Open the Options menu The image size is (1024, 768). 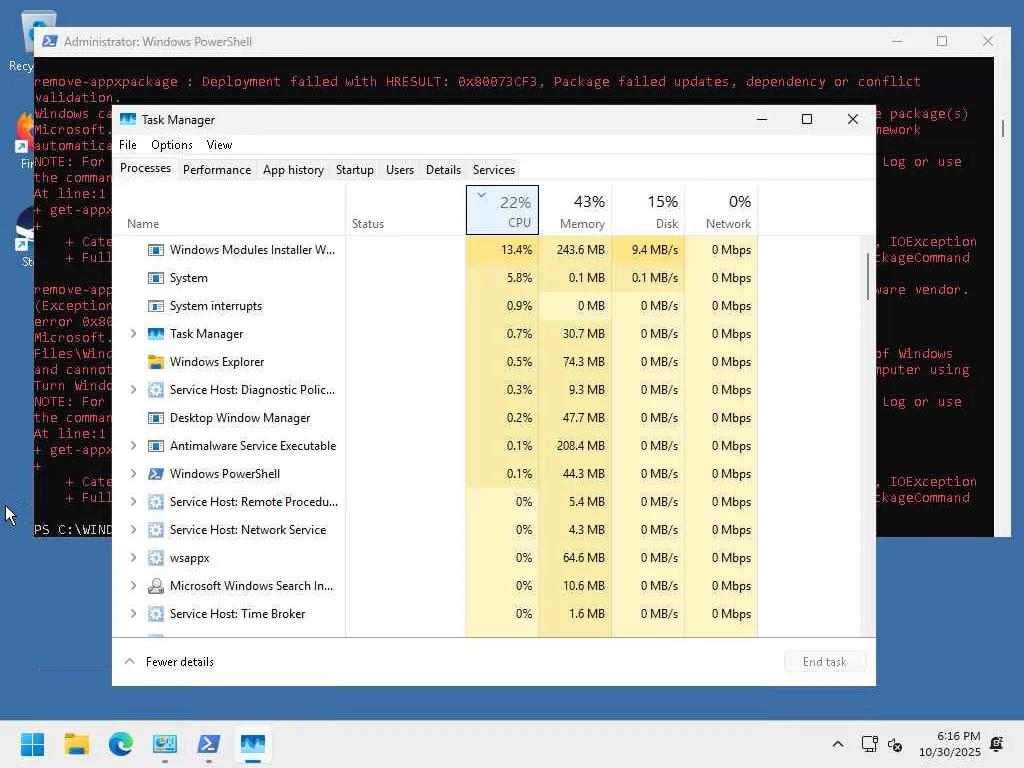click(172, 145)
